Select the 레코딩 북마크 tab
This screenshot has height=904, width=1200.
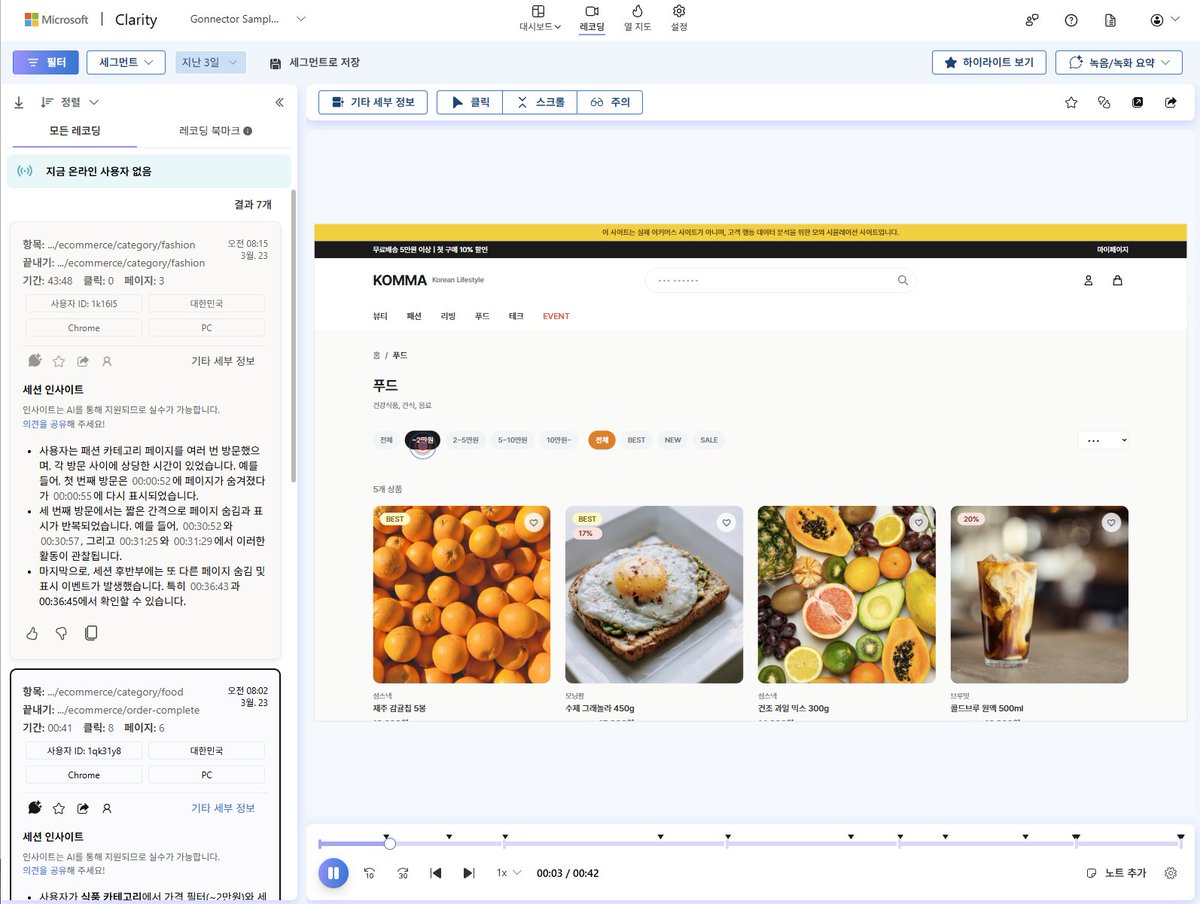(215, 131)
